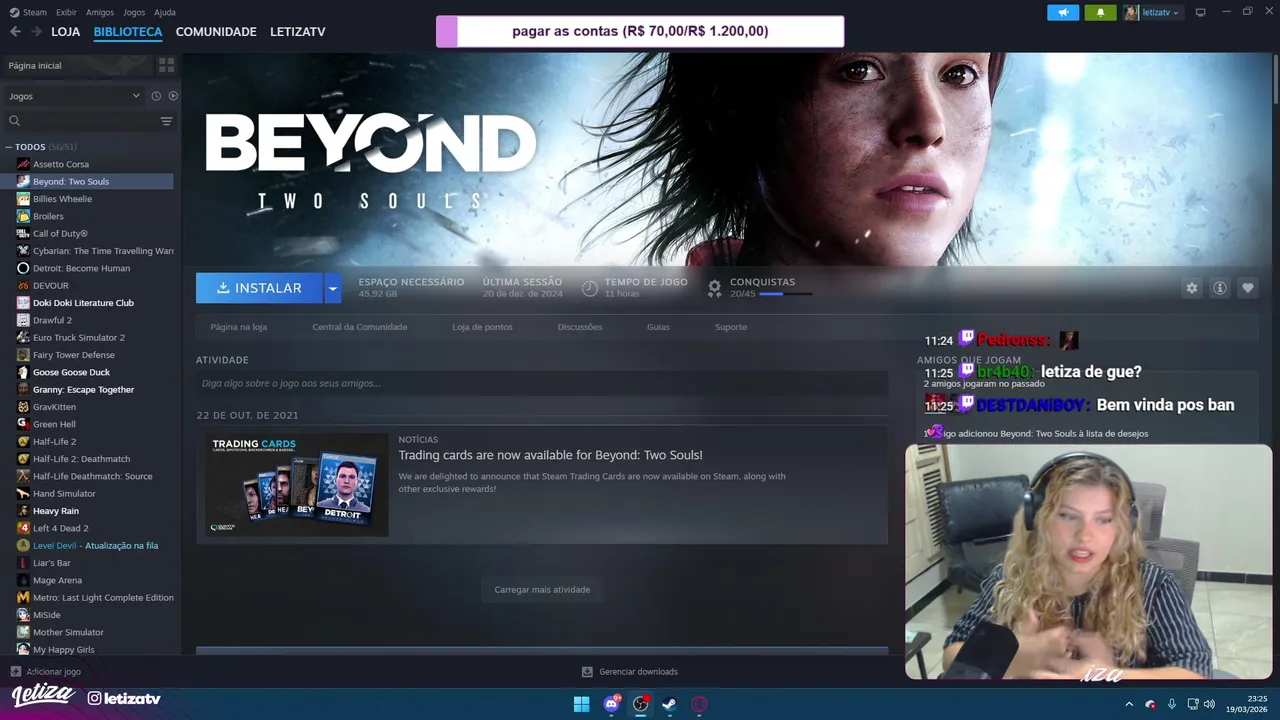Screen dimensions: 1280x720
Task: Click the Detroit: Become Human icon
Action: click(23, 268)
